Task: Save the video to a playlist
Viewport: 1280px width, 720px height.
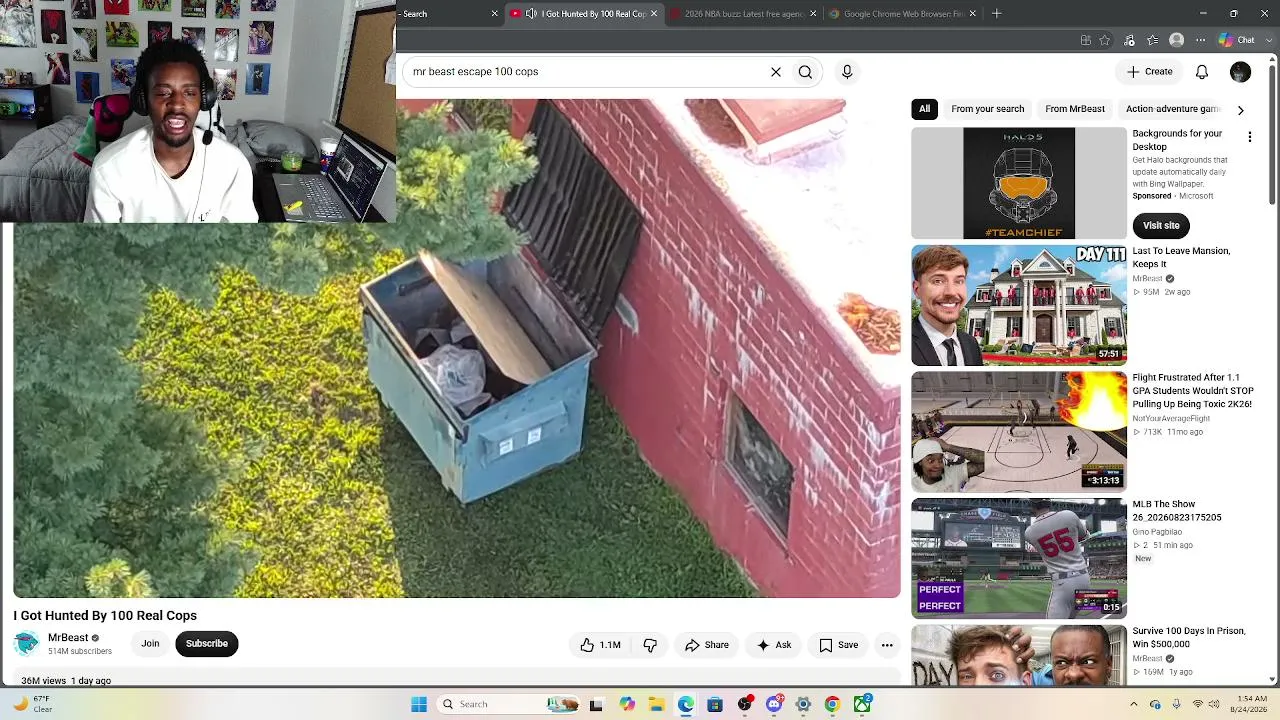Action: pos(839,645)
